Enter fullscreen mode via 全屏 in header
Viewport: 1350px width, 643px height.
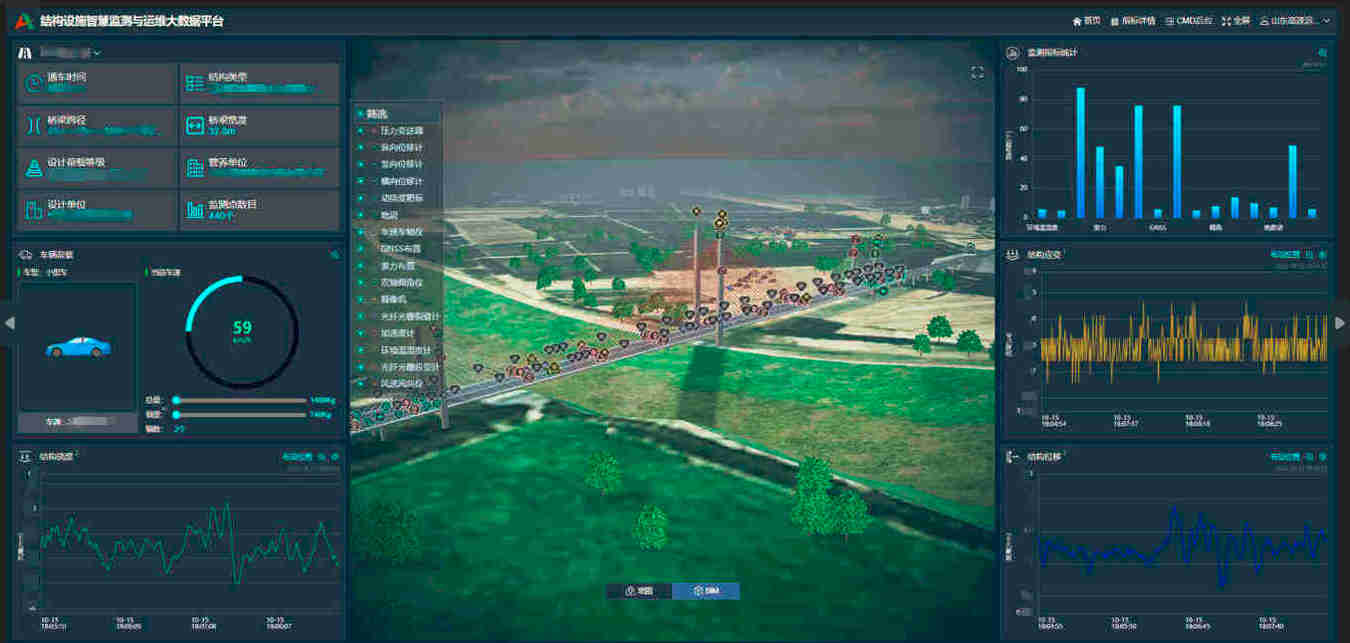[x=1236, y=20]
